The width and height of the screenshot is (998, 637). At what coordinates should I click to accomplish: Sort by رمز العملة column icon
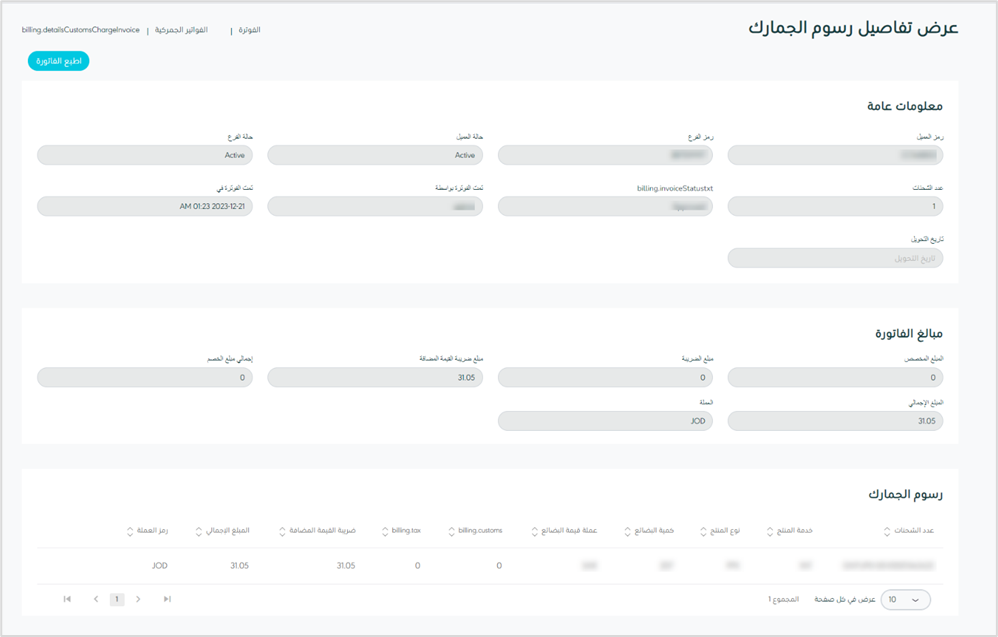(129, 531)
